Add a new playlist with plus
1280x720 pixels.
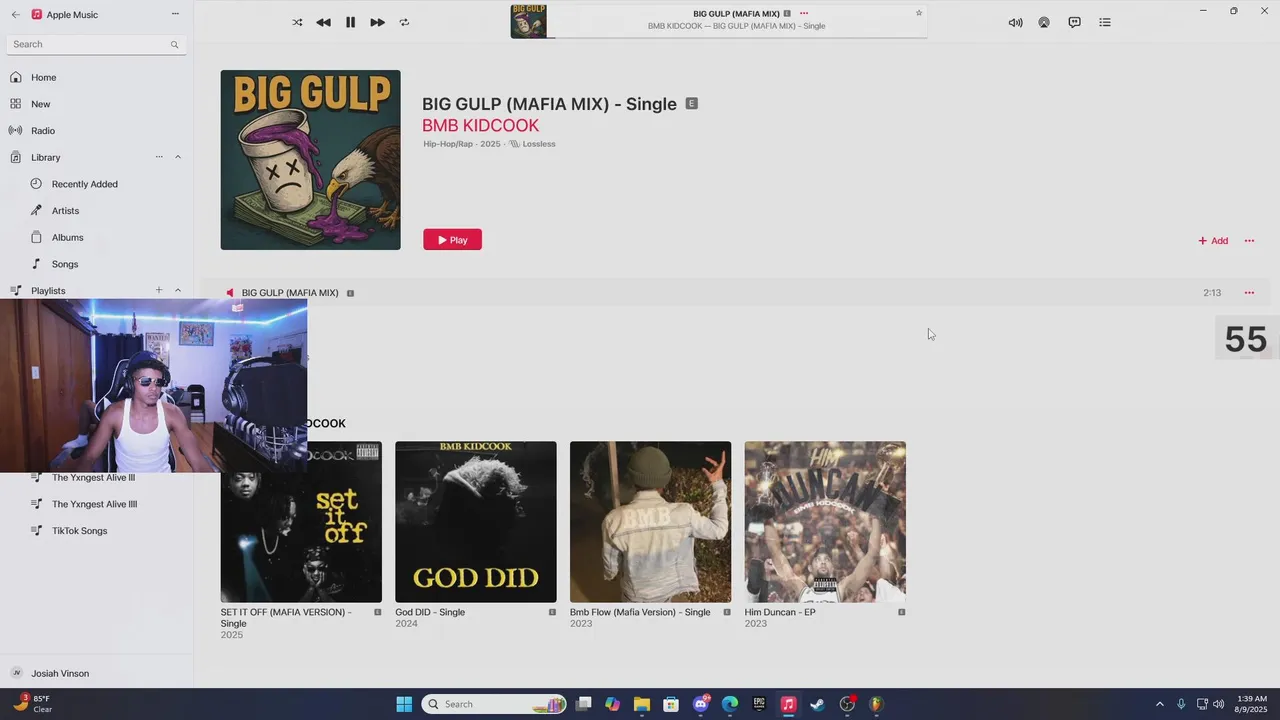pos(159,290)
